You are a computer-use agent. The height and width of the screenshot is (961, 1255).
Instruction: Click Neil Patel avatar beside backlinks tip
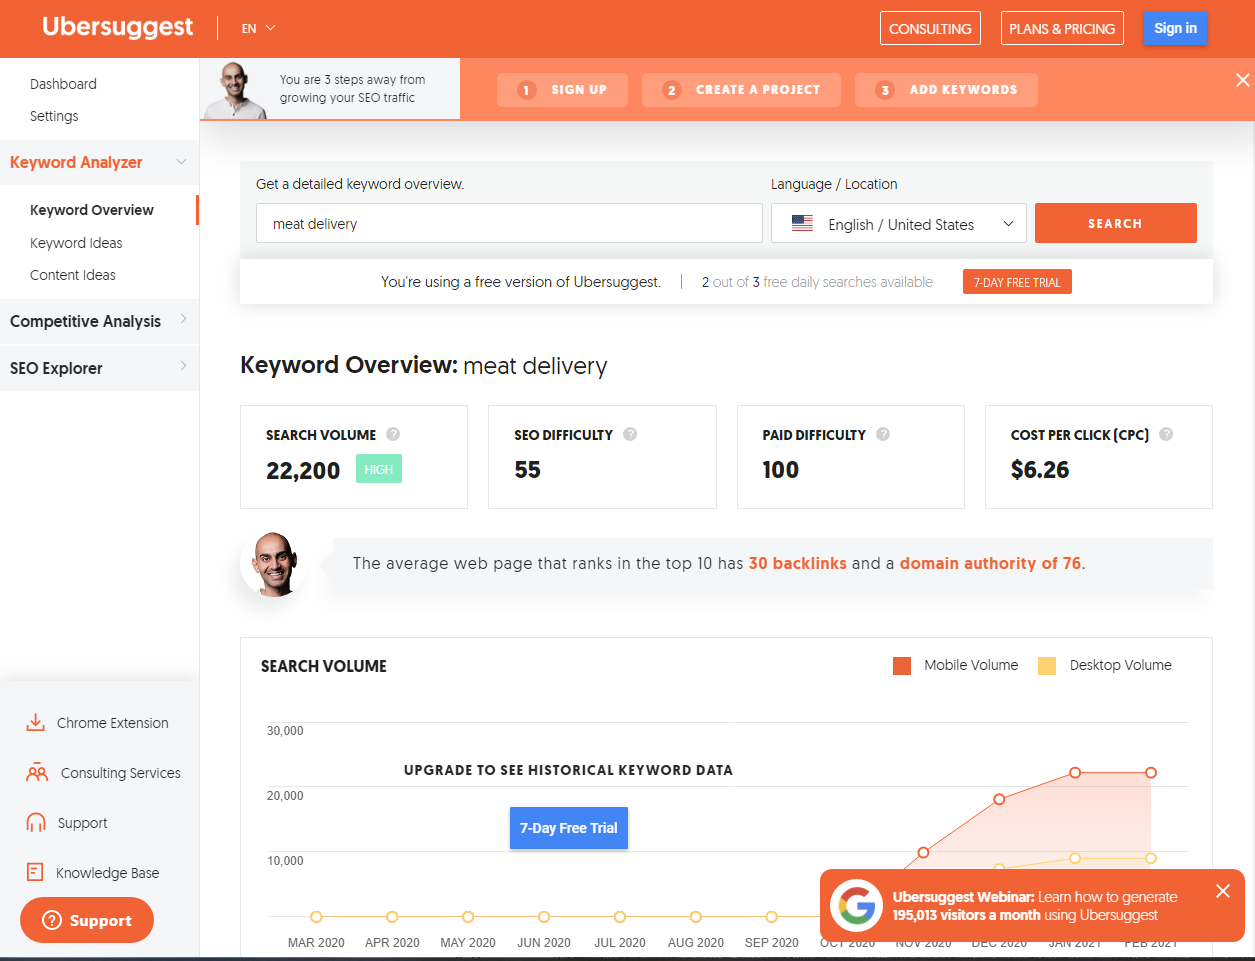click(x=275, y=564)
